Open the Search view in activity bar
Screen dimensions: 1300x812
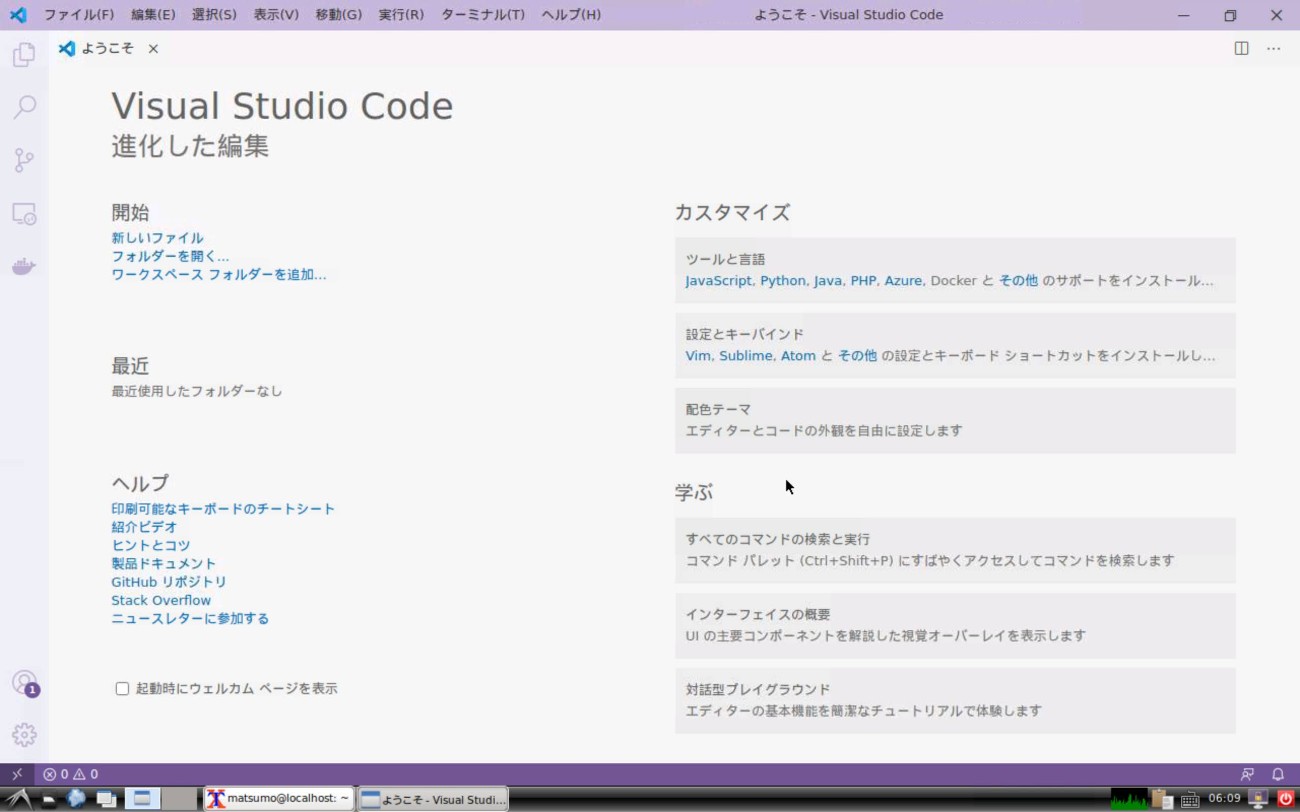(x=24, y=107)
